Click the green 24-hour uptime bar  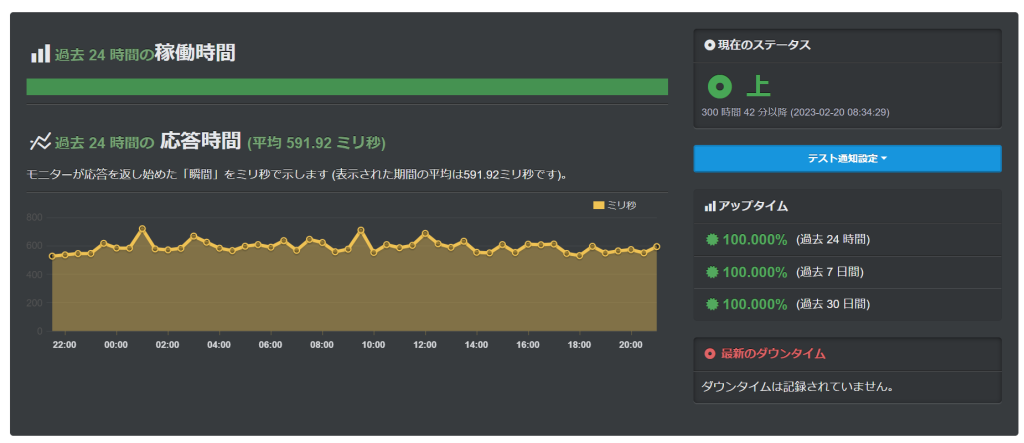click(x=346, y=87)
